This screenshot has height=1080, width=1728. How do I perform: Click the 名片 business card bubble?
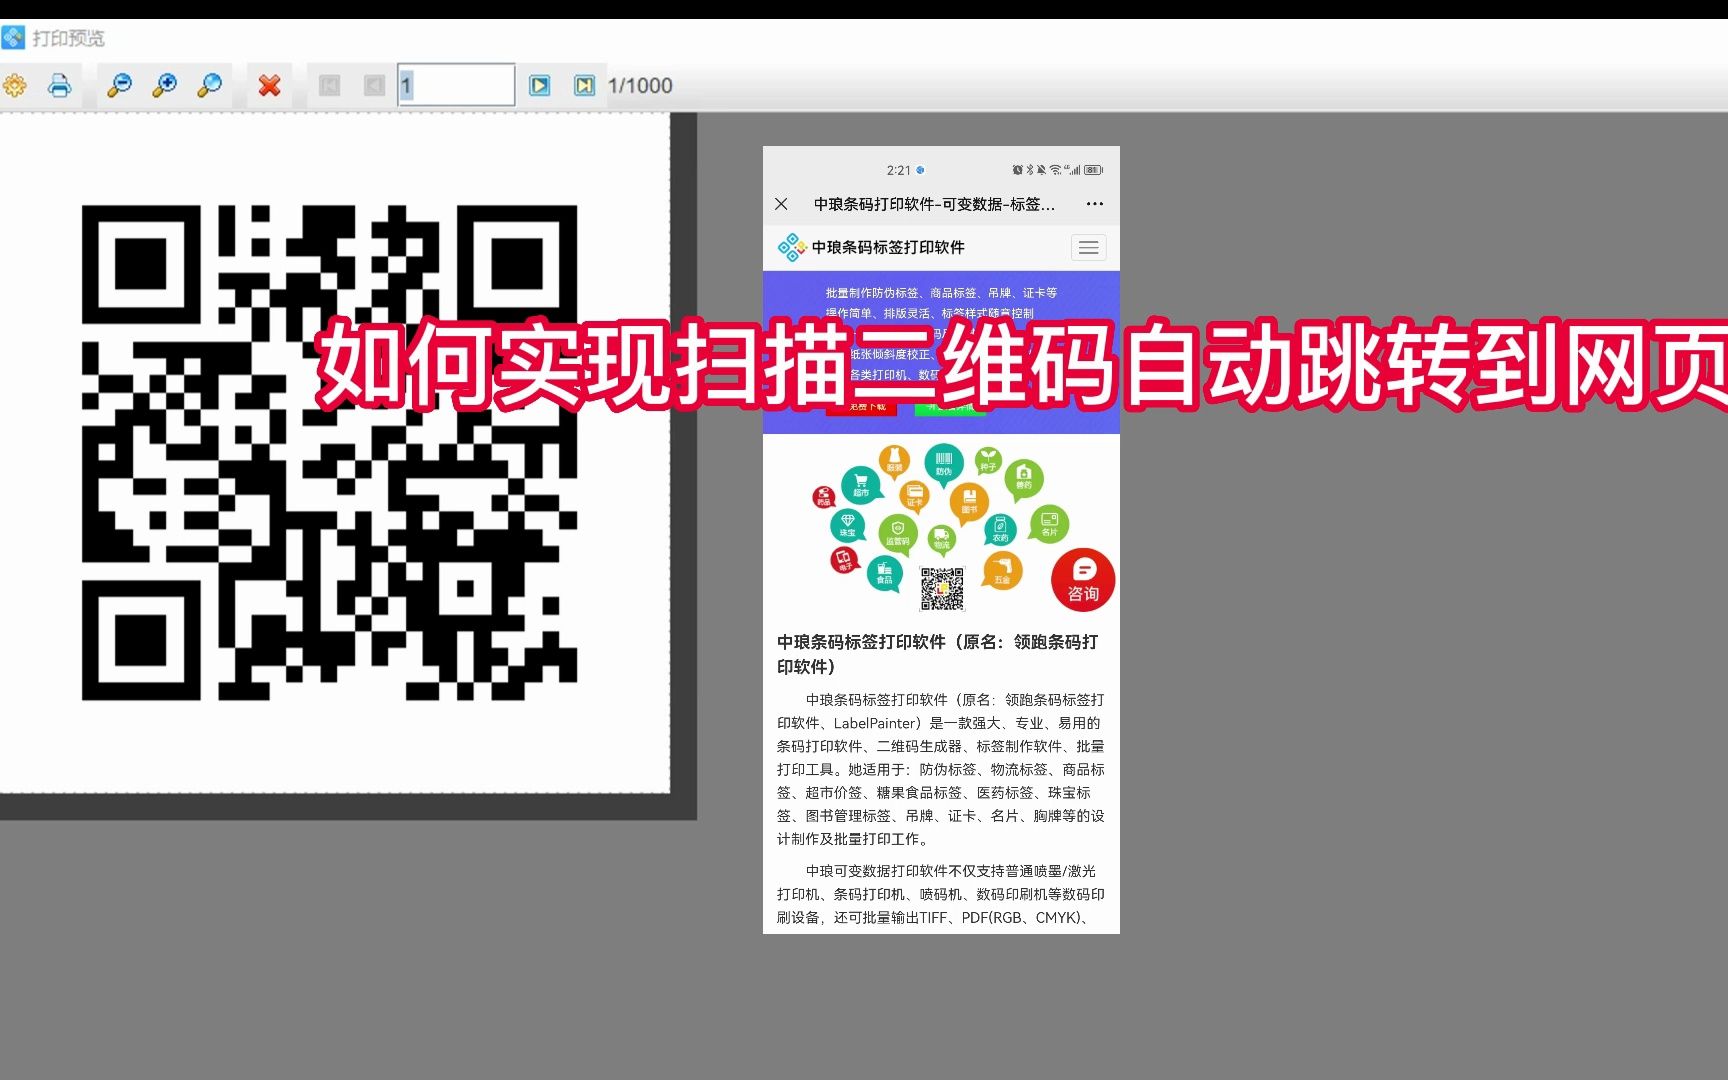[1049, 523]
